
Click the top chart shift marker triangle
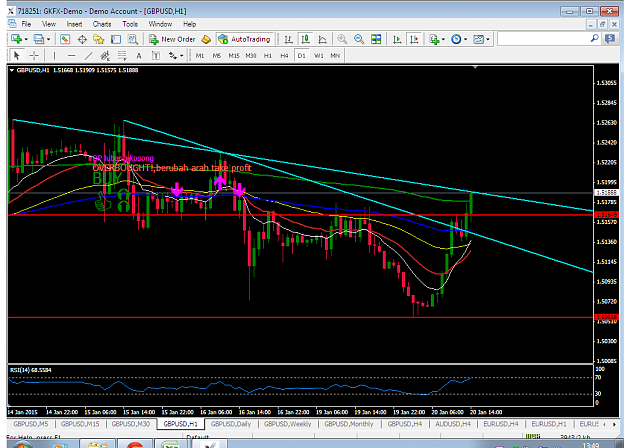click(x=475, y=67)
